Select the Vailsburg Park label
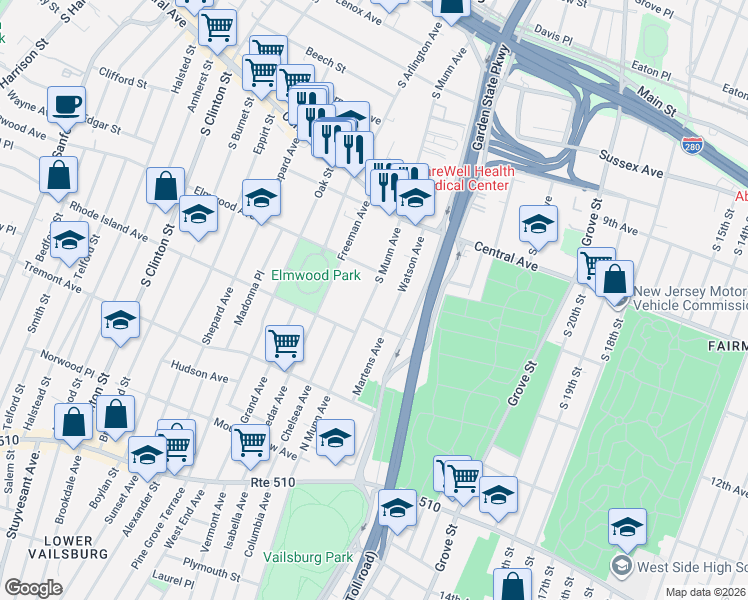 [308, 557]
